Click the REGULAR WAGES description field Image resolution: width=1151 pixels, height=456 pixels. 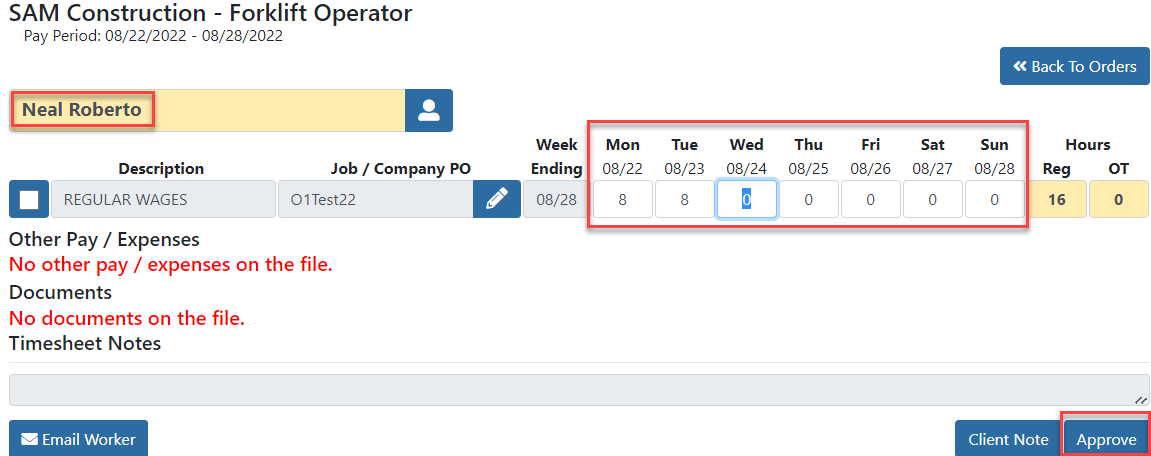tap(163, 199)
